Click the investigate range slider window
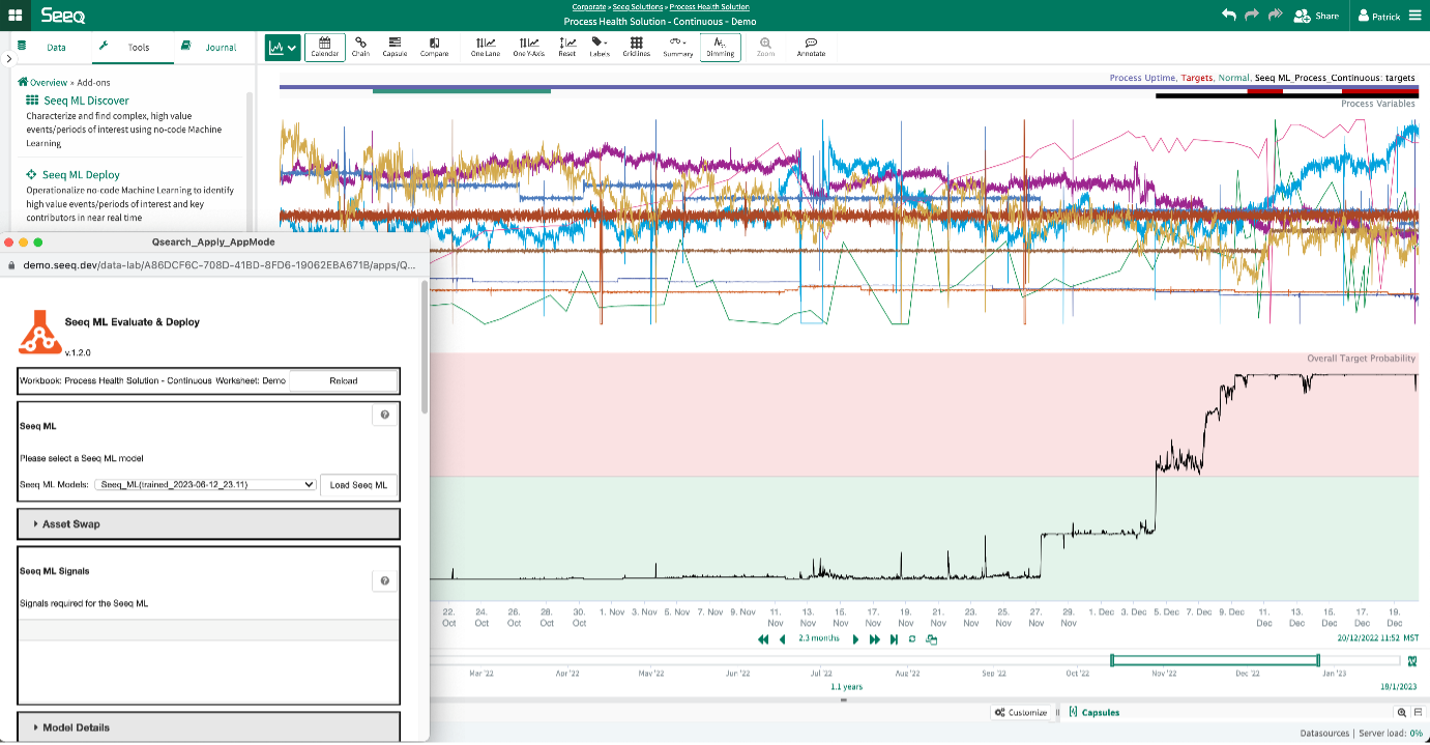Viewport: 1430px width, 745px height. [1215, 660]
